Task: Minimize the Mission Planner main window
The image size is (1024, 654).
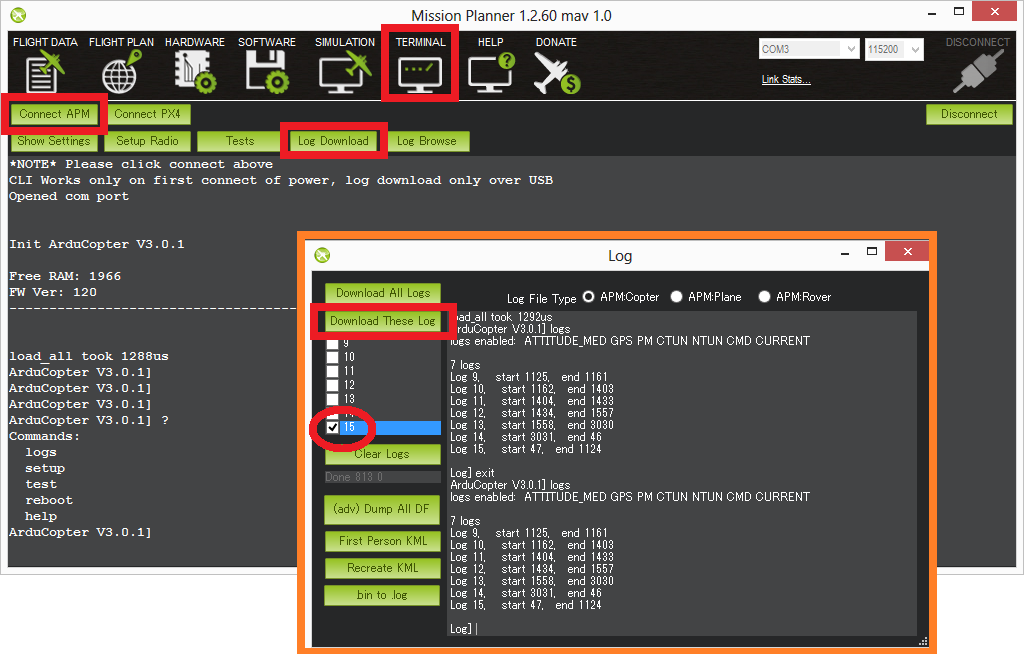Action: click(x=932, y=13)
